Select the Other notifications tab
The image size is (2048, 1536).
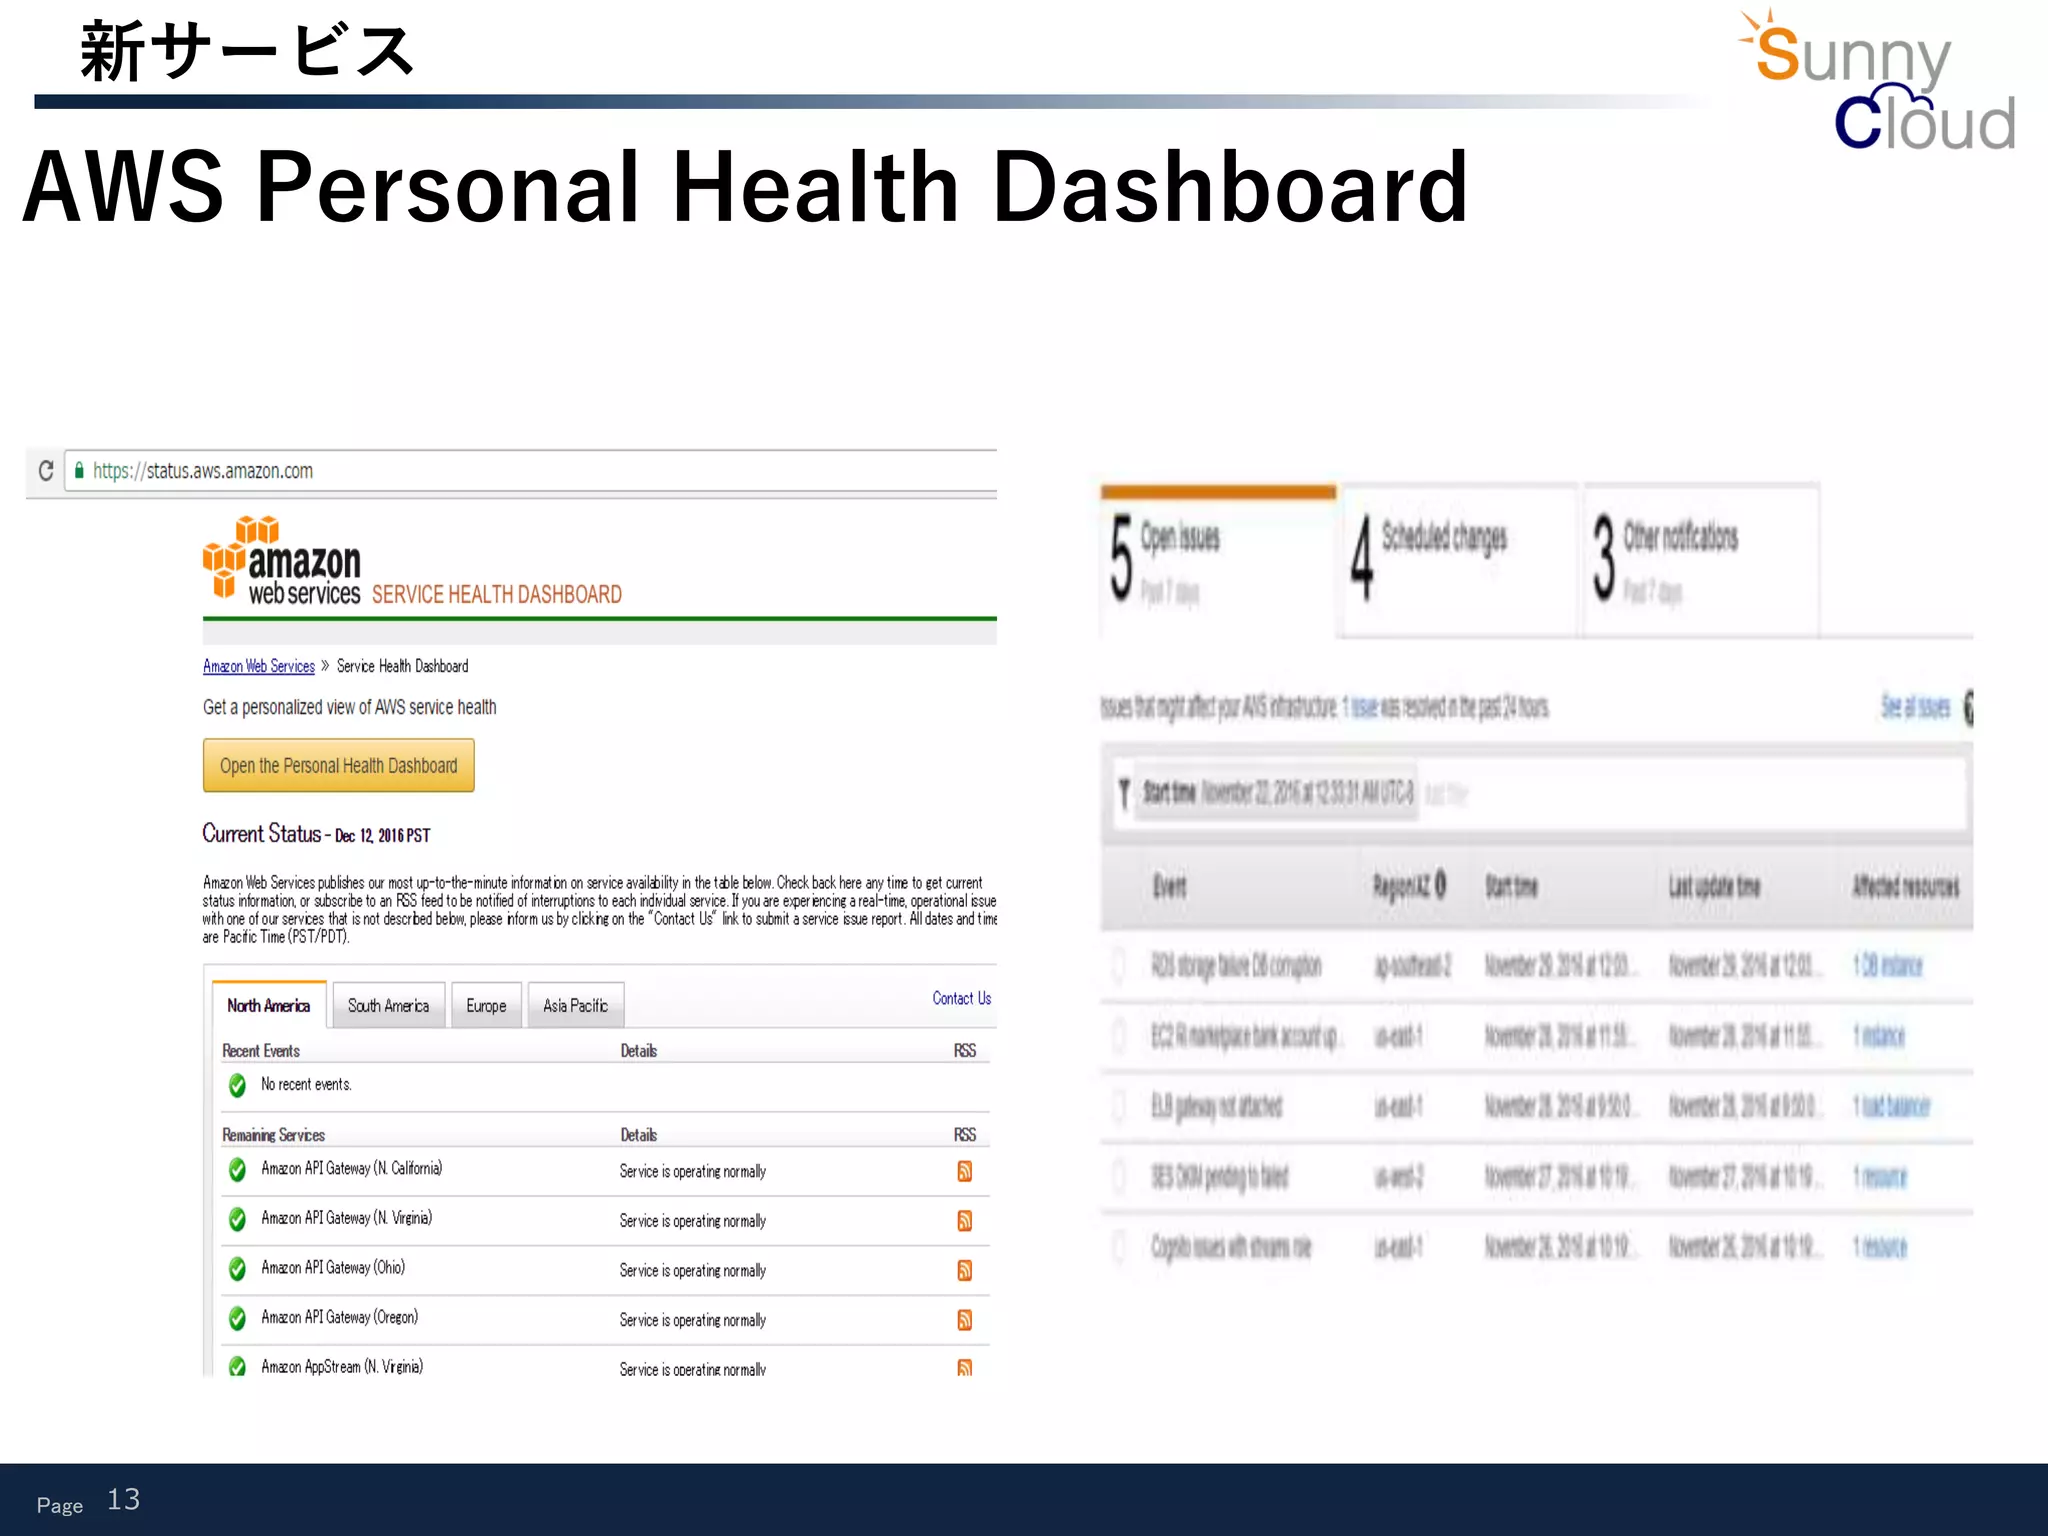[1700, 561]
